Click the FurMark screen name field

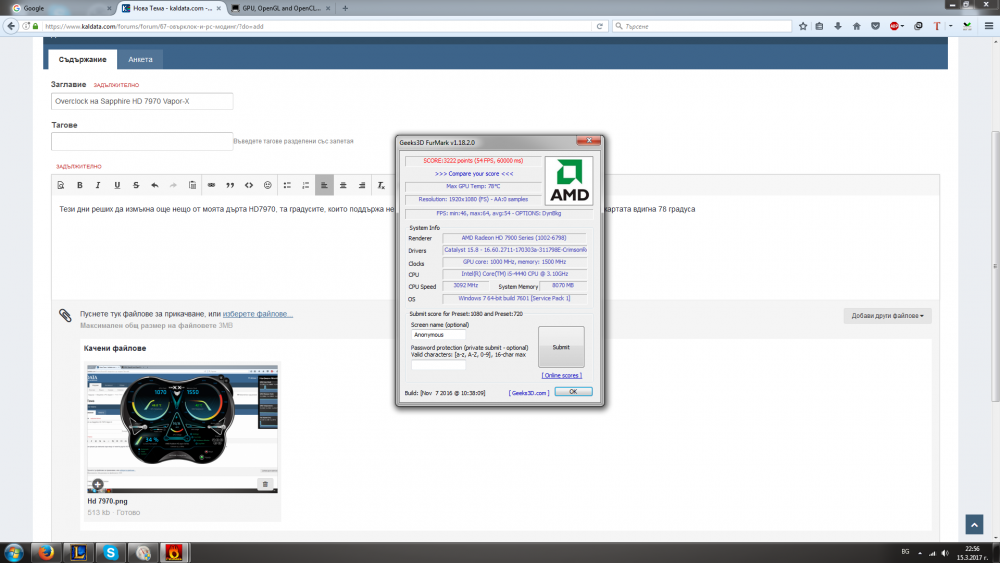pos(438,335)
